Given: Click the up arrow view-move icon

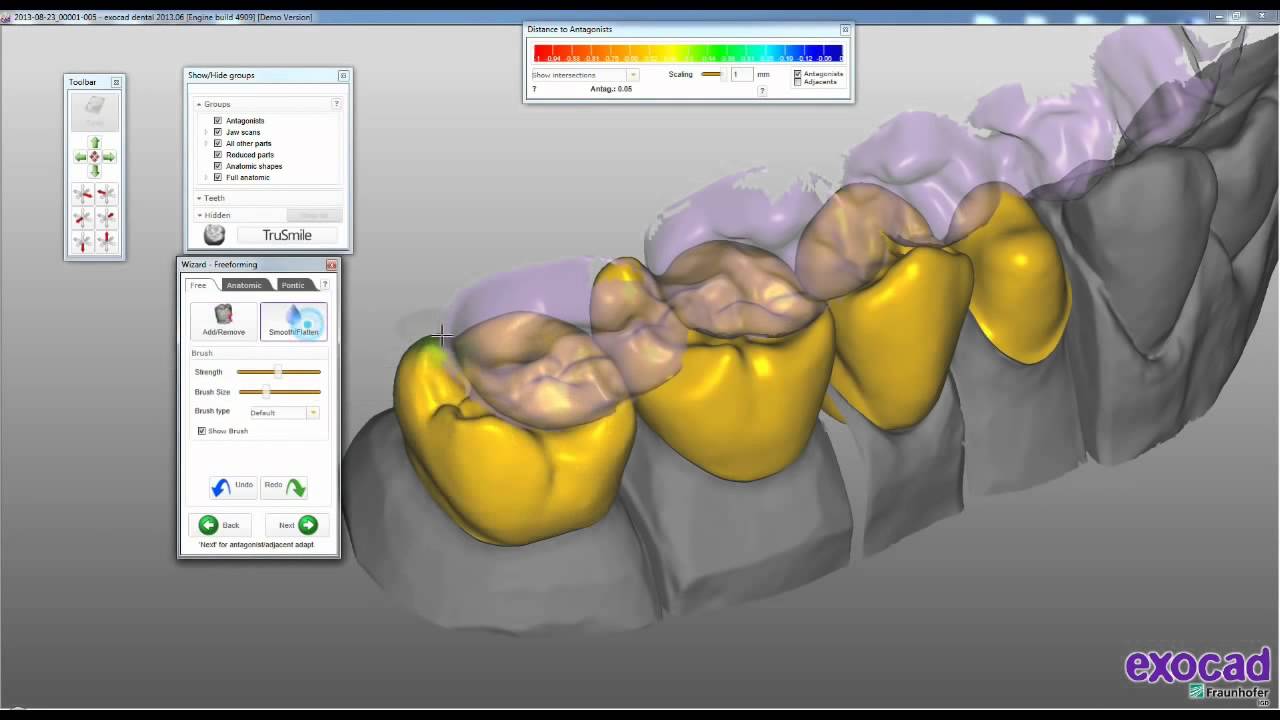Looking at the screenshot, I should [94, 143].
